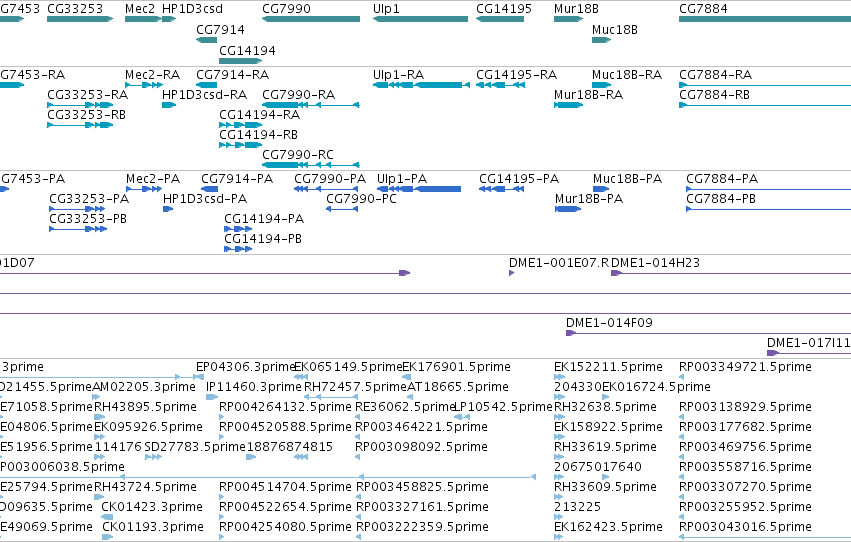The image size is (851, 542).
Task: Click the HP1D3csd-RA transcript label
Action: pos(205,95)
